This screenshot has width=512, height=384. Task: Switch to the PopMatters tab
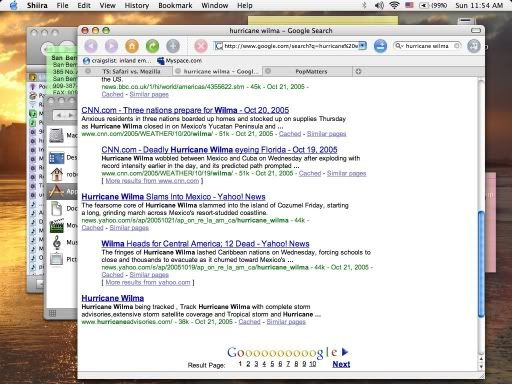(x=311, y=71)
